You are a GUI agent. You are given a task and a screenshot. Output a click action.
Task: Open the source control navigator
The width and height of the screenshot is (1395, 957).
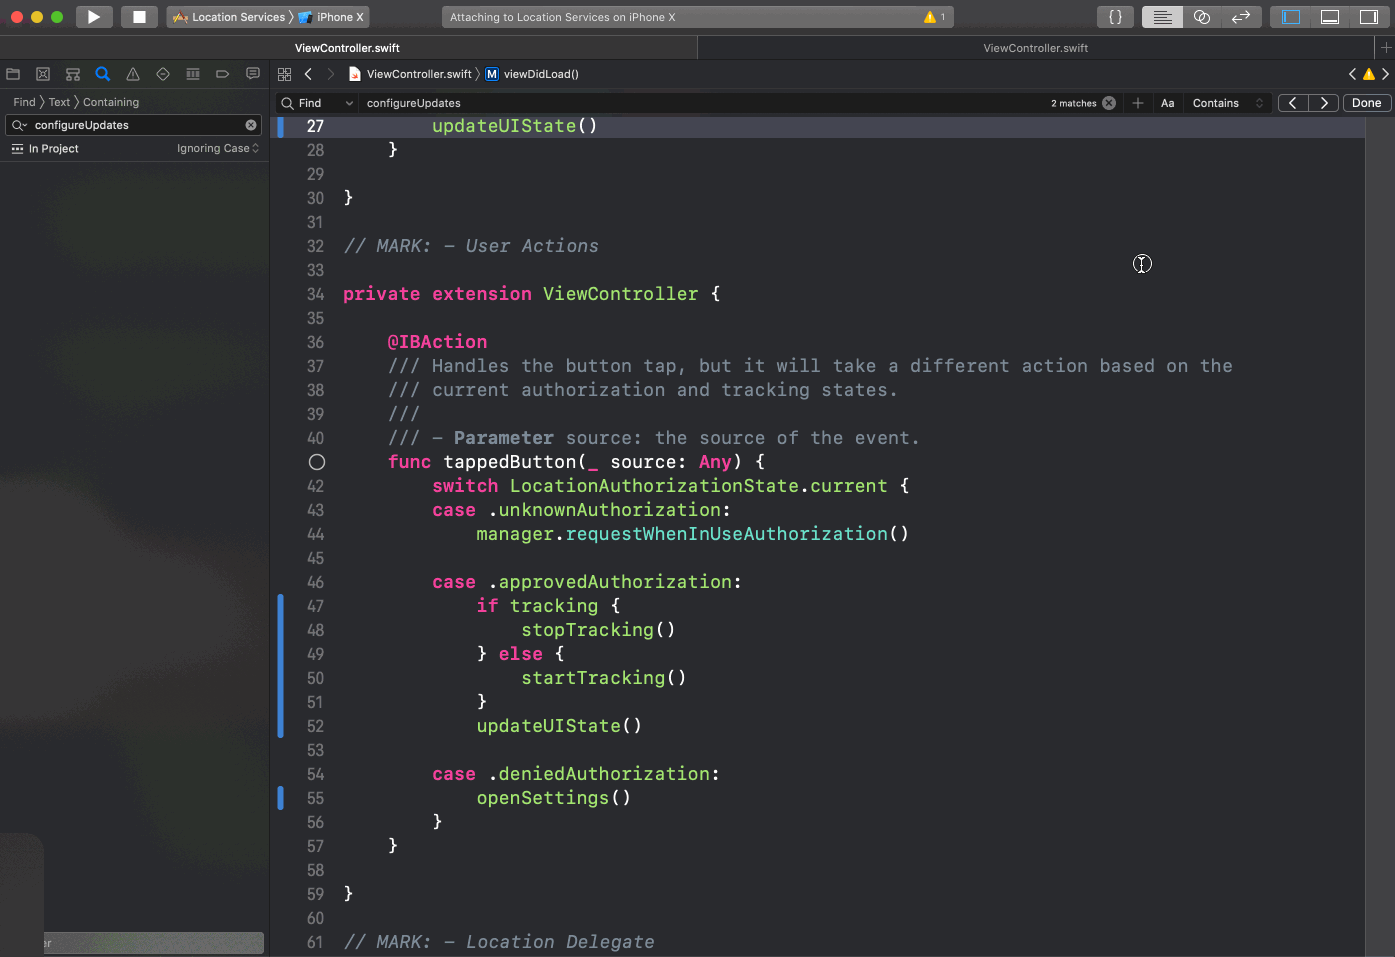[x=43, y=74]
